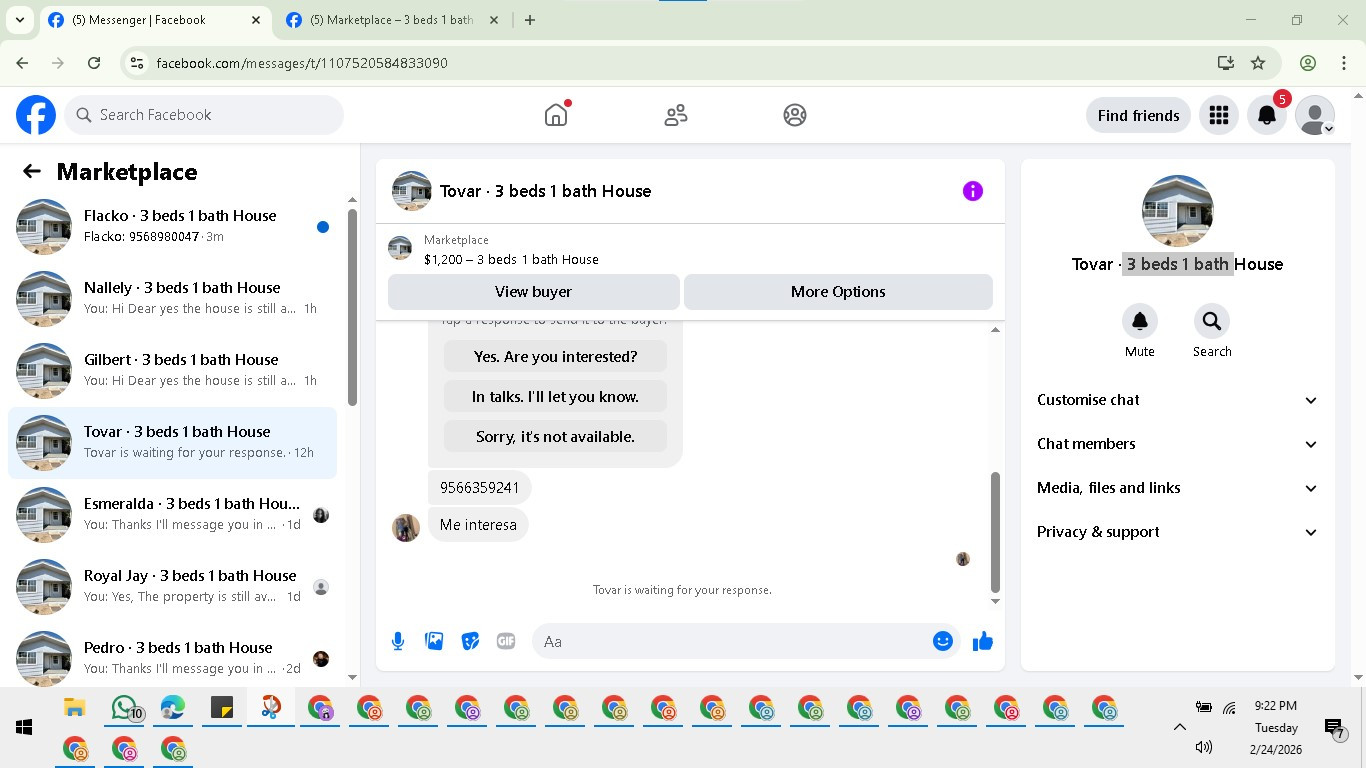1366x768 pixels.
Task: Open the Groups icon in top navigation
Action: pos(795,115)
